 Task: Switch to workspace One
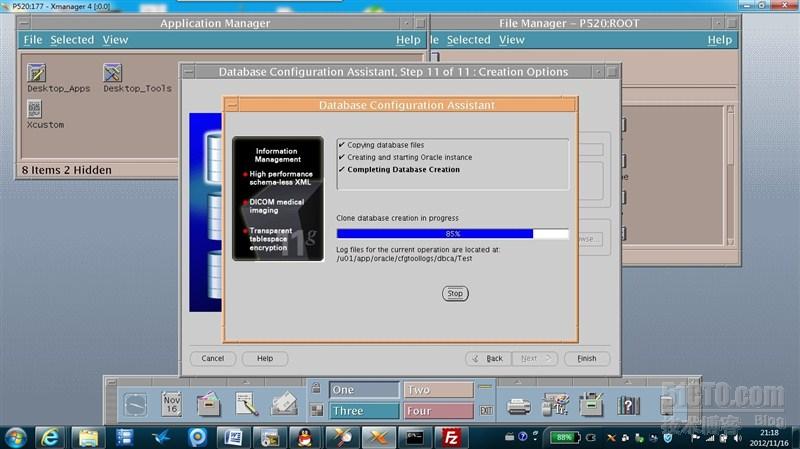(x=364, y=390)
